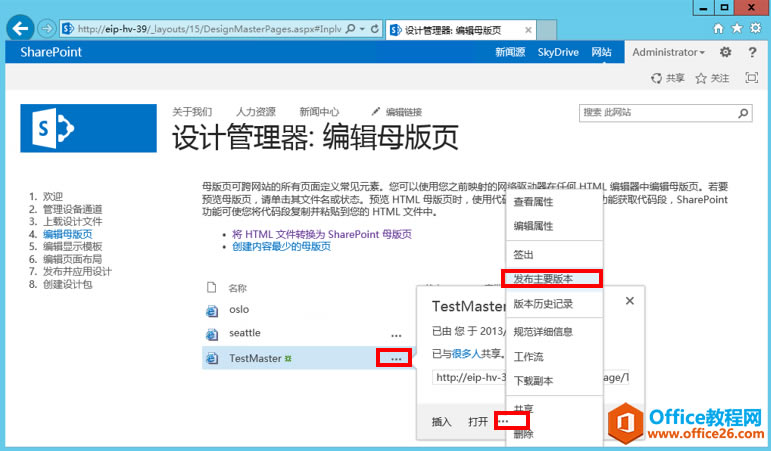Open the SharePoint settings gear
The width and height of the screenshot is (771, 451).
[725, 52]
